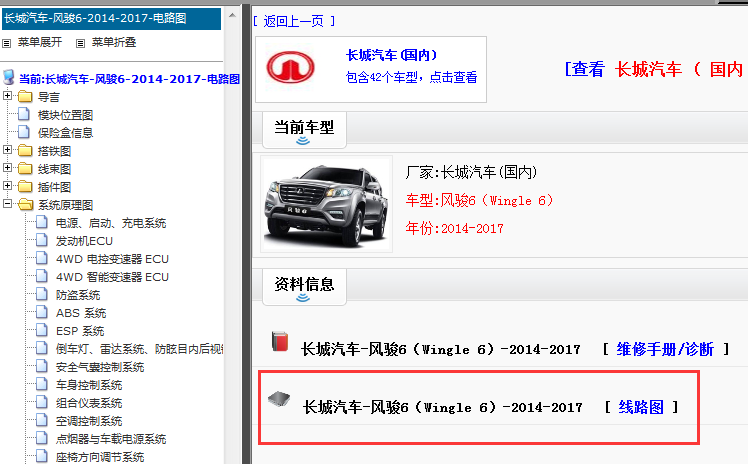Screen dimensions: 748x464
Task: Expand the 线束图 tree node
Action: click(7, 168)
